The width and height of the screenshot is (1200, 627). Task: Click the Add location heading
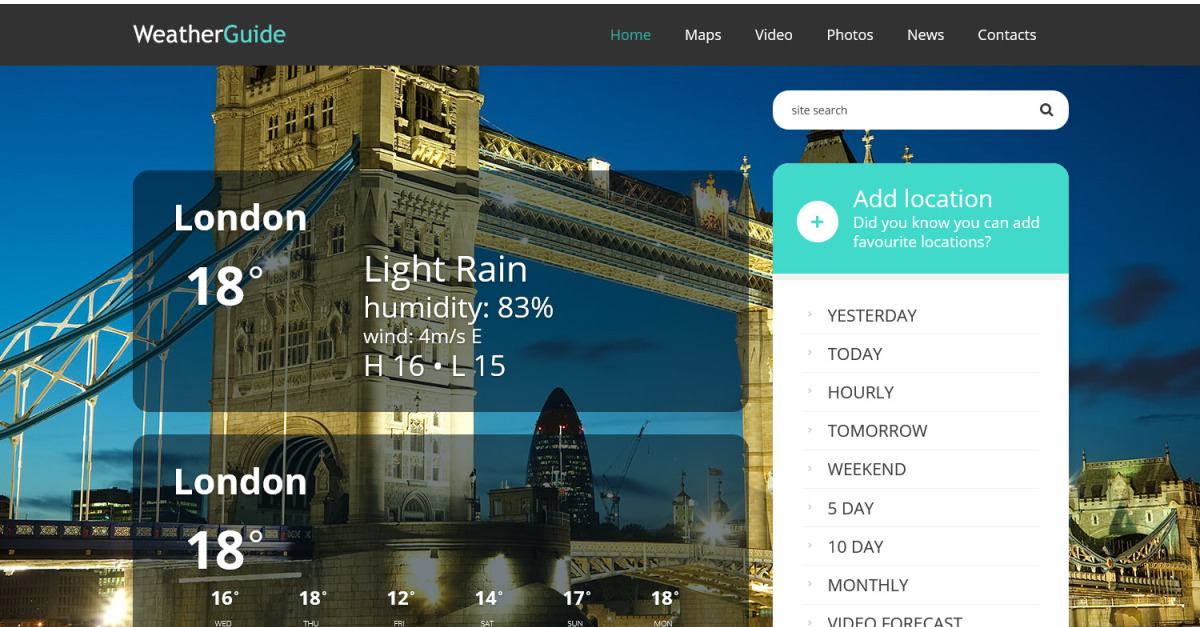pyautogui.click(x=922, y=199)
